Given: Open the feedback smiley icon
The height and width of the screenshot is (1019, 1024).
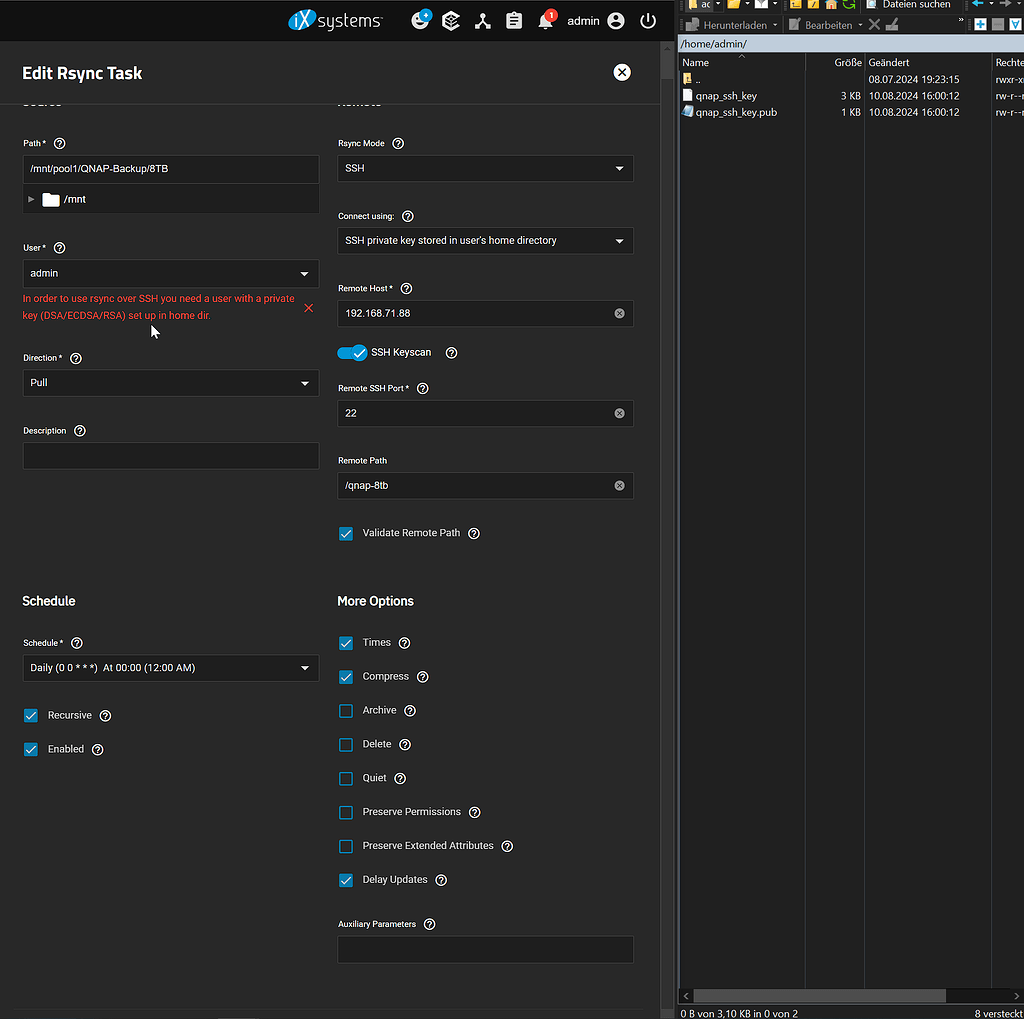Looking at the screenshot, I should click(421, 19).
